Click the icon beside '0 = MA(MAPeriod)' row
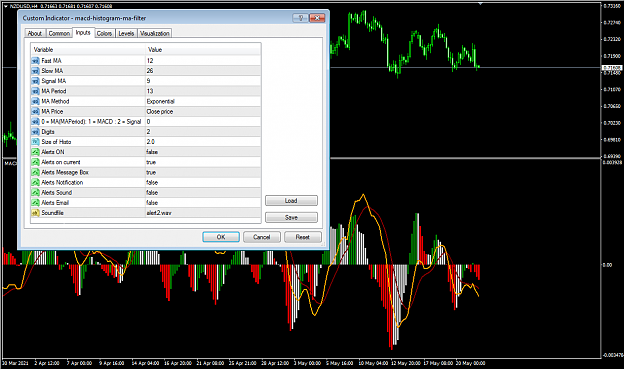This screenshot has height=370, width=625. (35, 122)
